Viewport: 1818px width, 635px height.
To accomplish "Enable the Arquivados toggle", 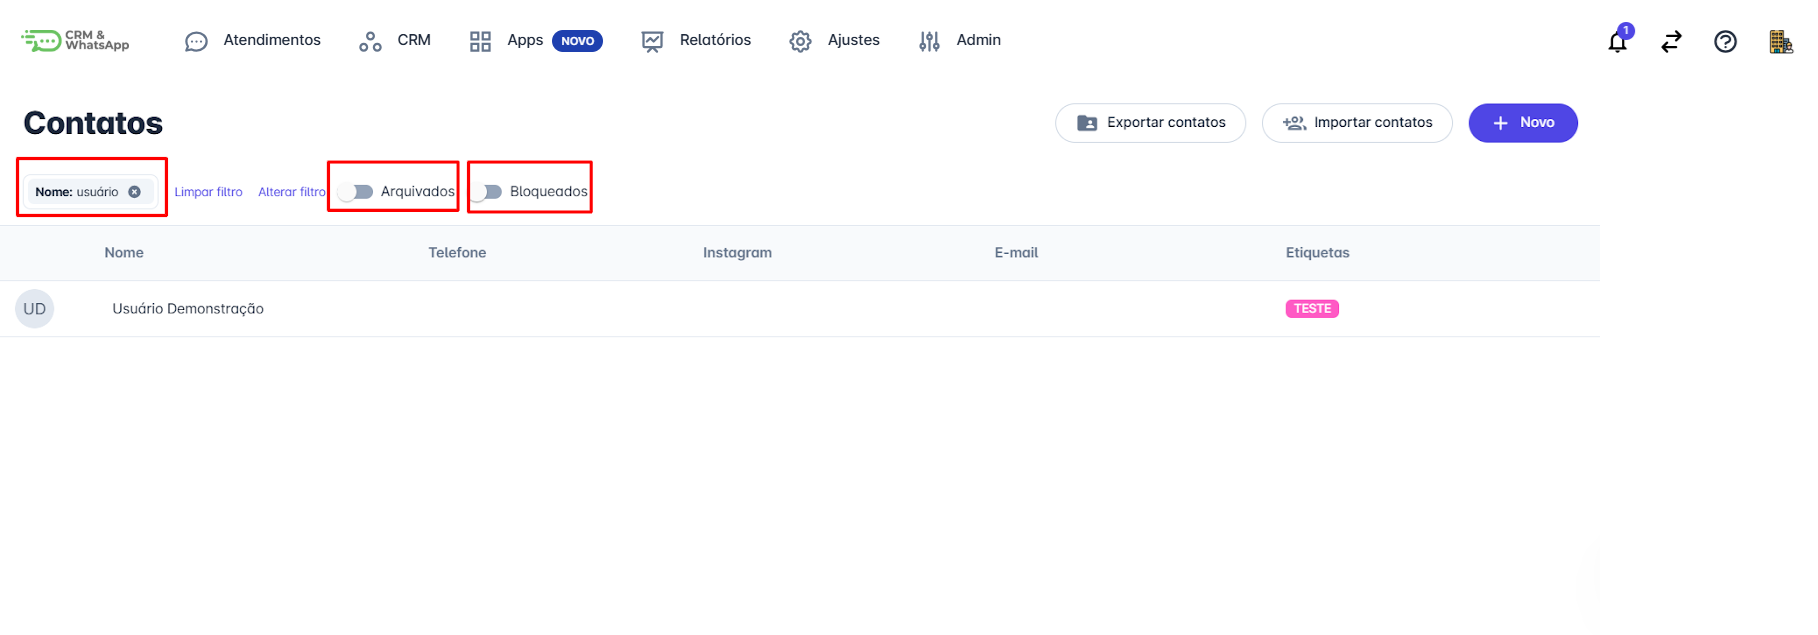I will 356,192.
